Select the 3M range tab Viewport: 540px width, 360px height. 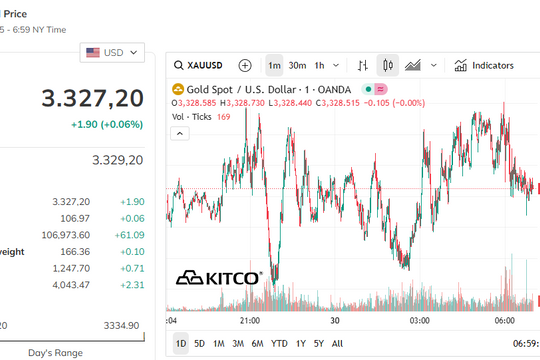238,343
